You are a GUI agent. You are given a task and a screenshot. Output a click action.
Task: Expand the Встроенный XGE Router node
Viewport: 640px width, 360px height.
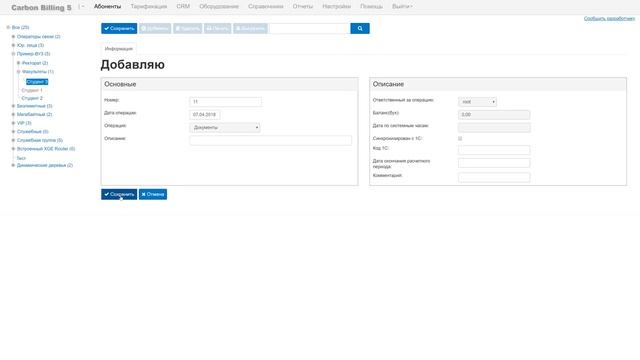tap(13, 149)
